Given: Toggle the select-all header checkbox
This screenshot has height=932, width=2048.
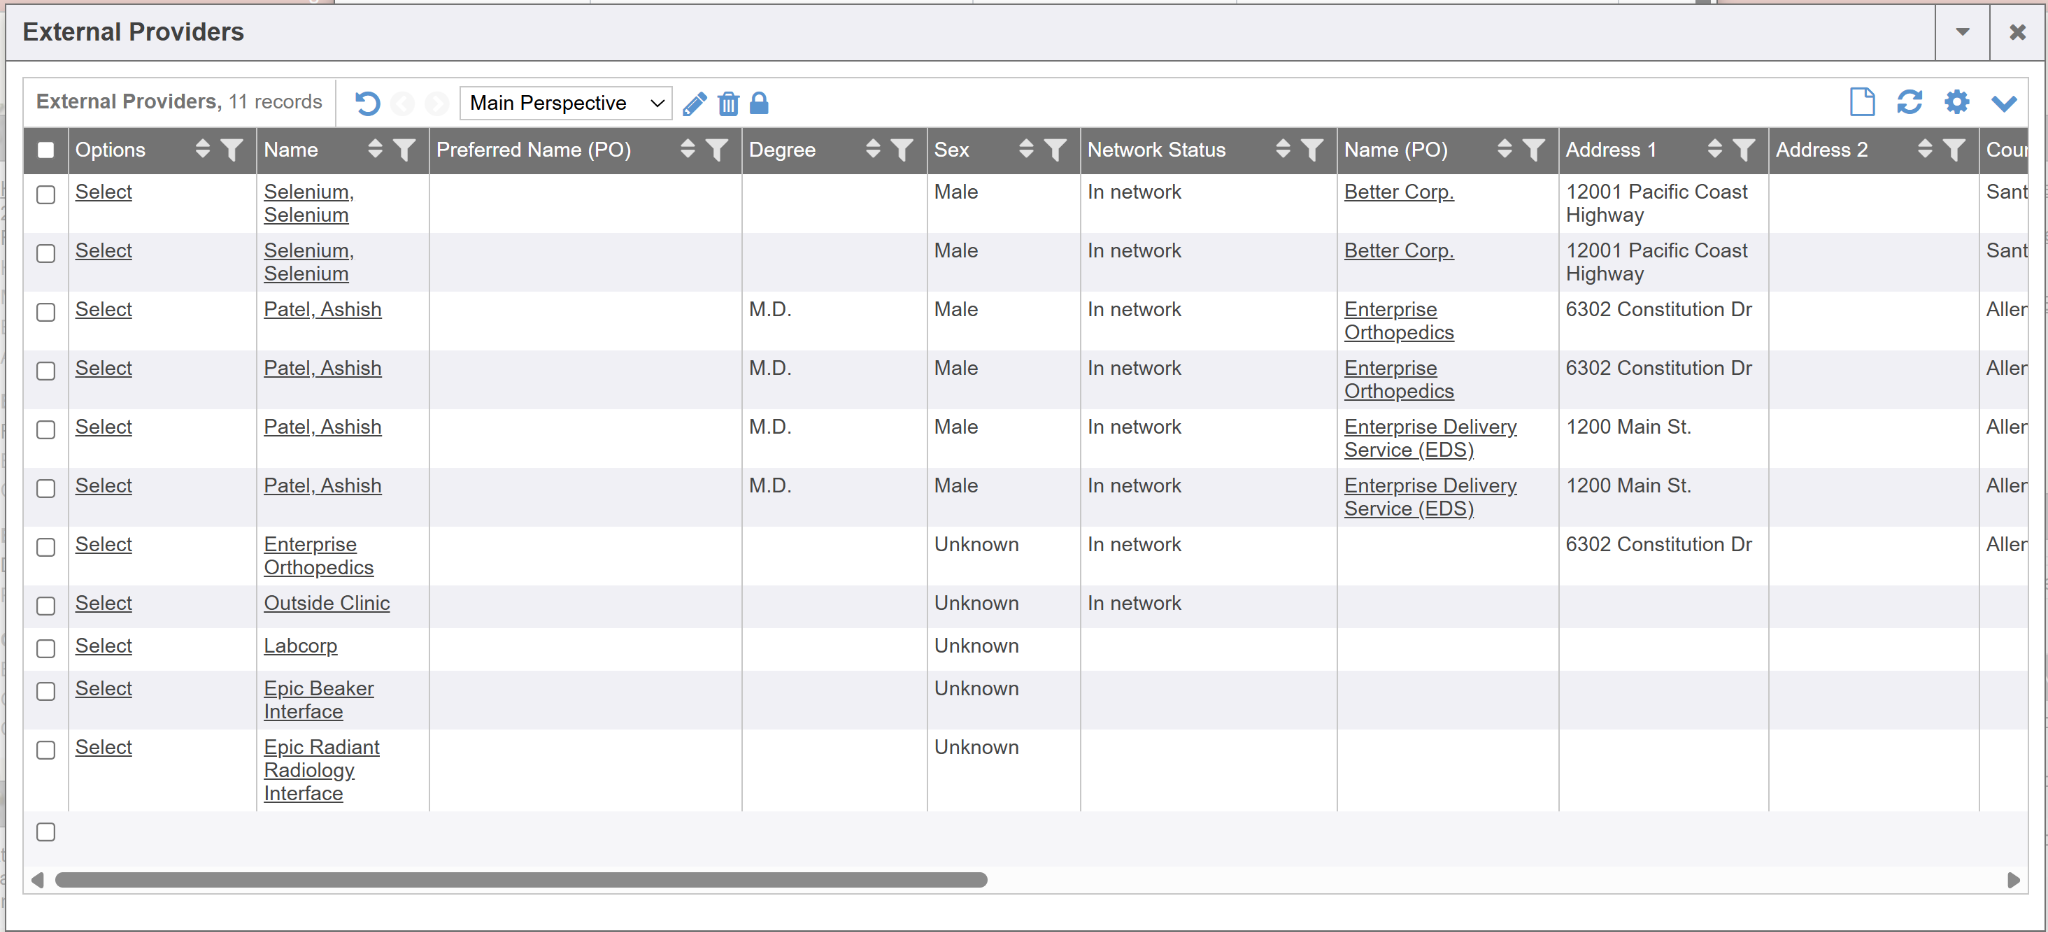Looking at the screenshot, I should pos(46,150).
